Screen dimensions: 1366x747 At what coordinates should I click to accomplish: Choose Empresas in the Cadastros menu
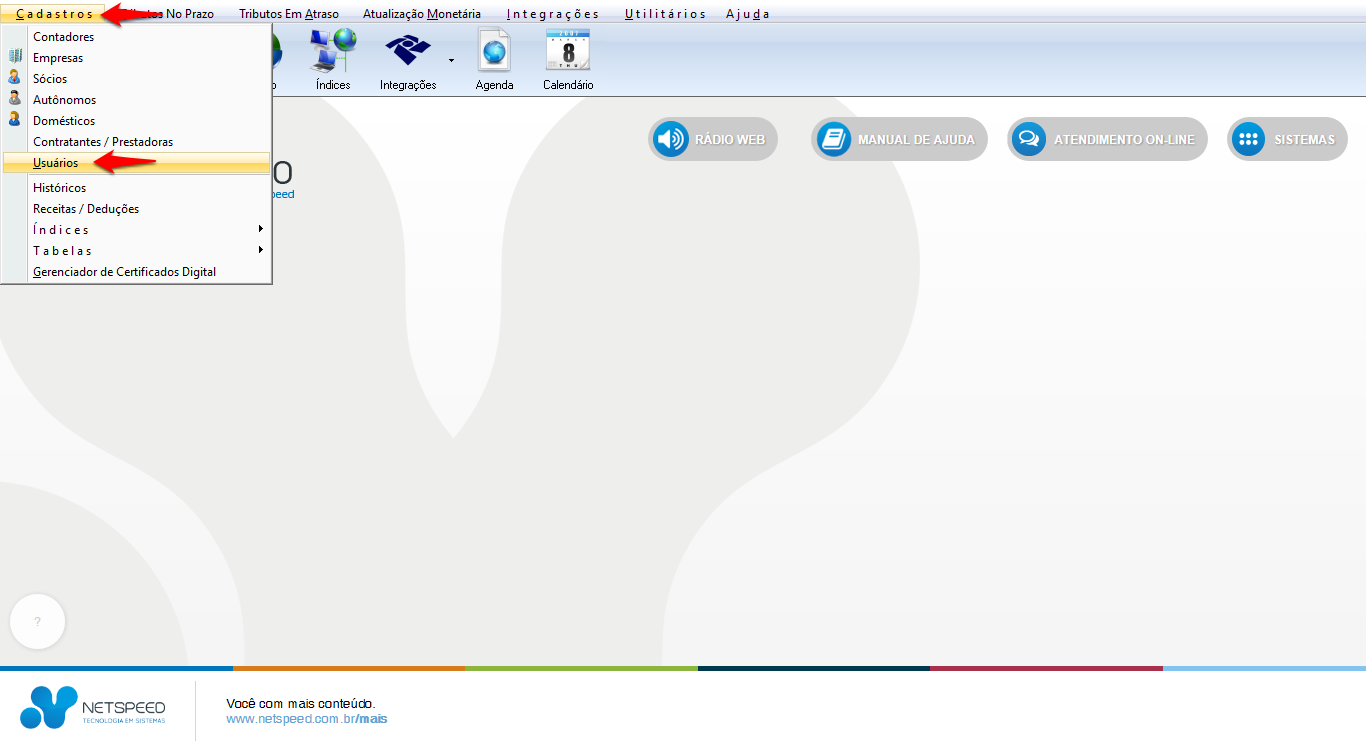[x=58, y=58]
